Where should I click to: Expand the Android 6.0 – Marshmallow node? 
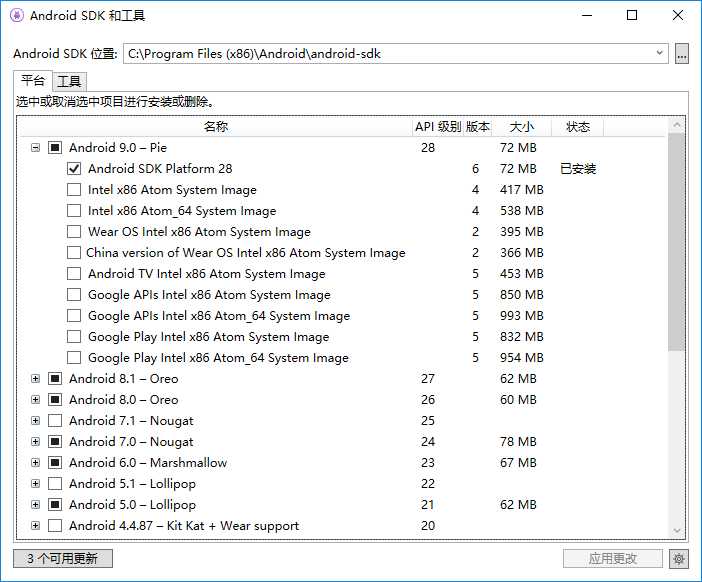(35, 462)
